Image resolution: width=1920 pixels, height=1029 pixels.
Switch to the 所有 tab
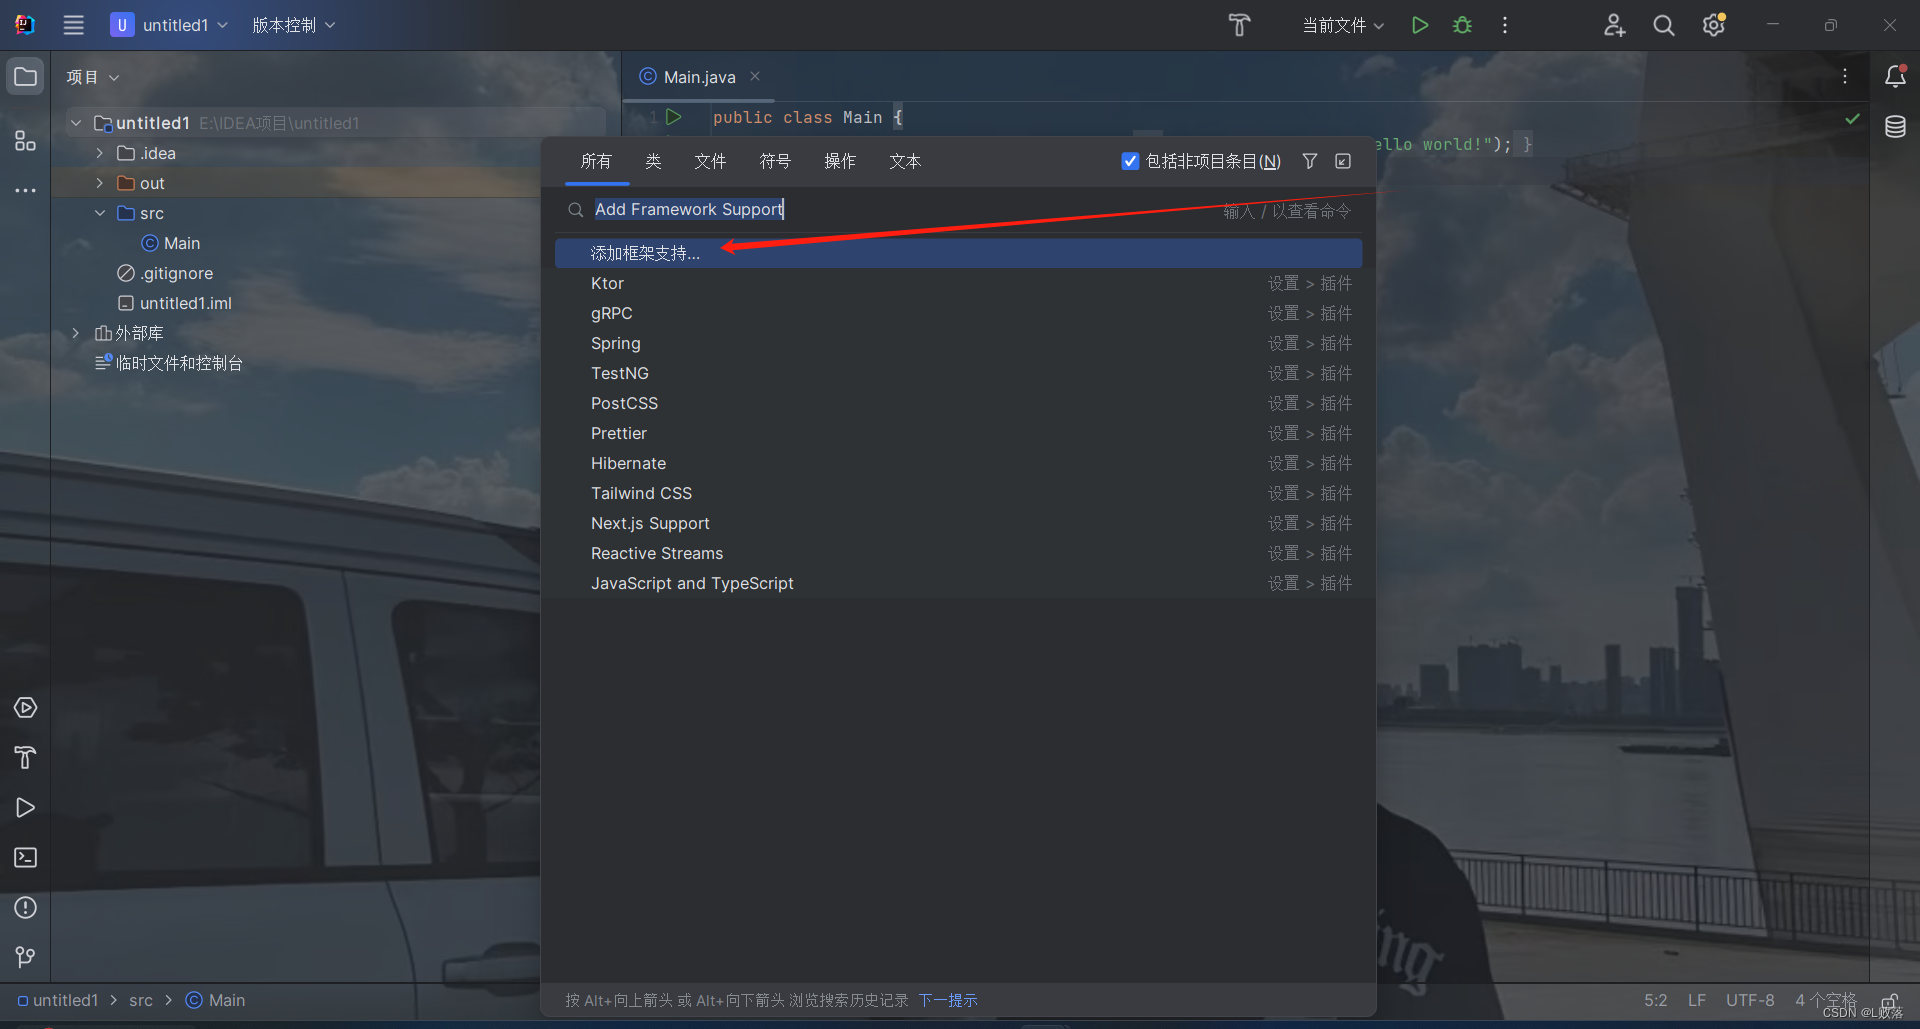coord(596,161)
